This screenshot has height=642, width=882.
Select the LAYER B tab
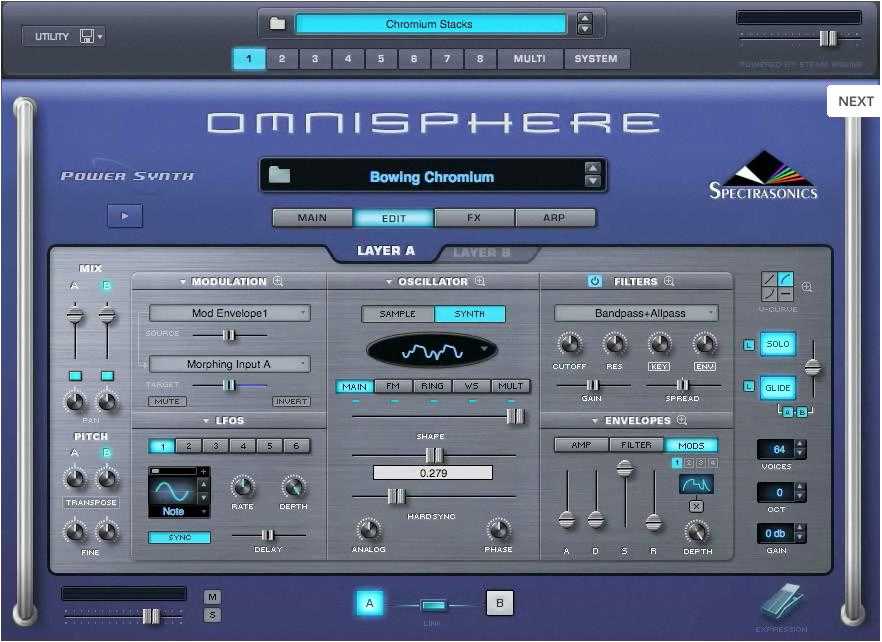[x=481, y=253]
